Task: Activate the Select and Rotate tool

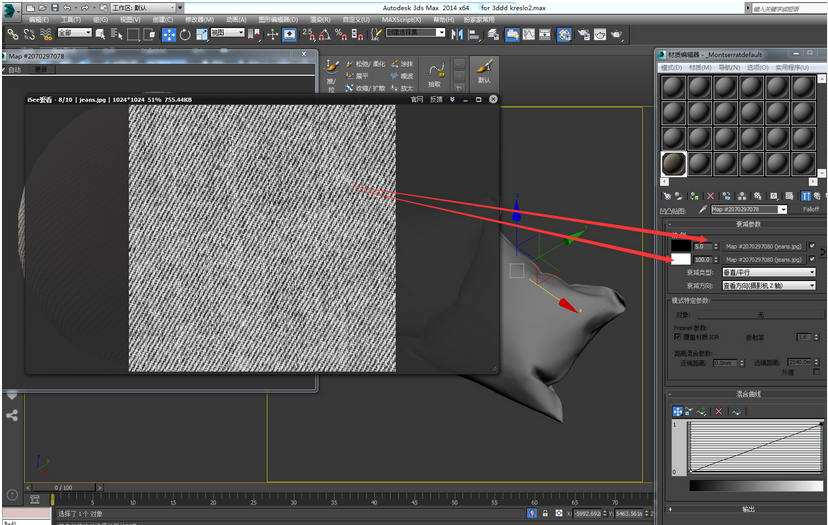Action: [x=185, y=34]
